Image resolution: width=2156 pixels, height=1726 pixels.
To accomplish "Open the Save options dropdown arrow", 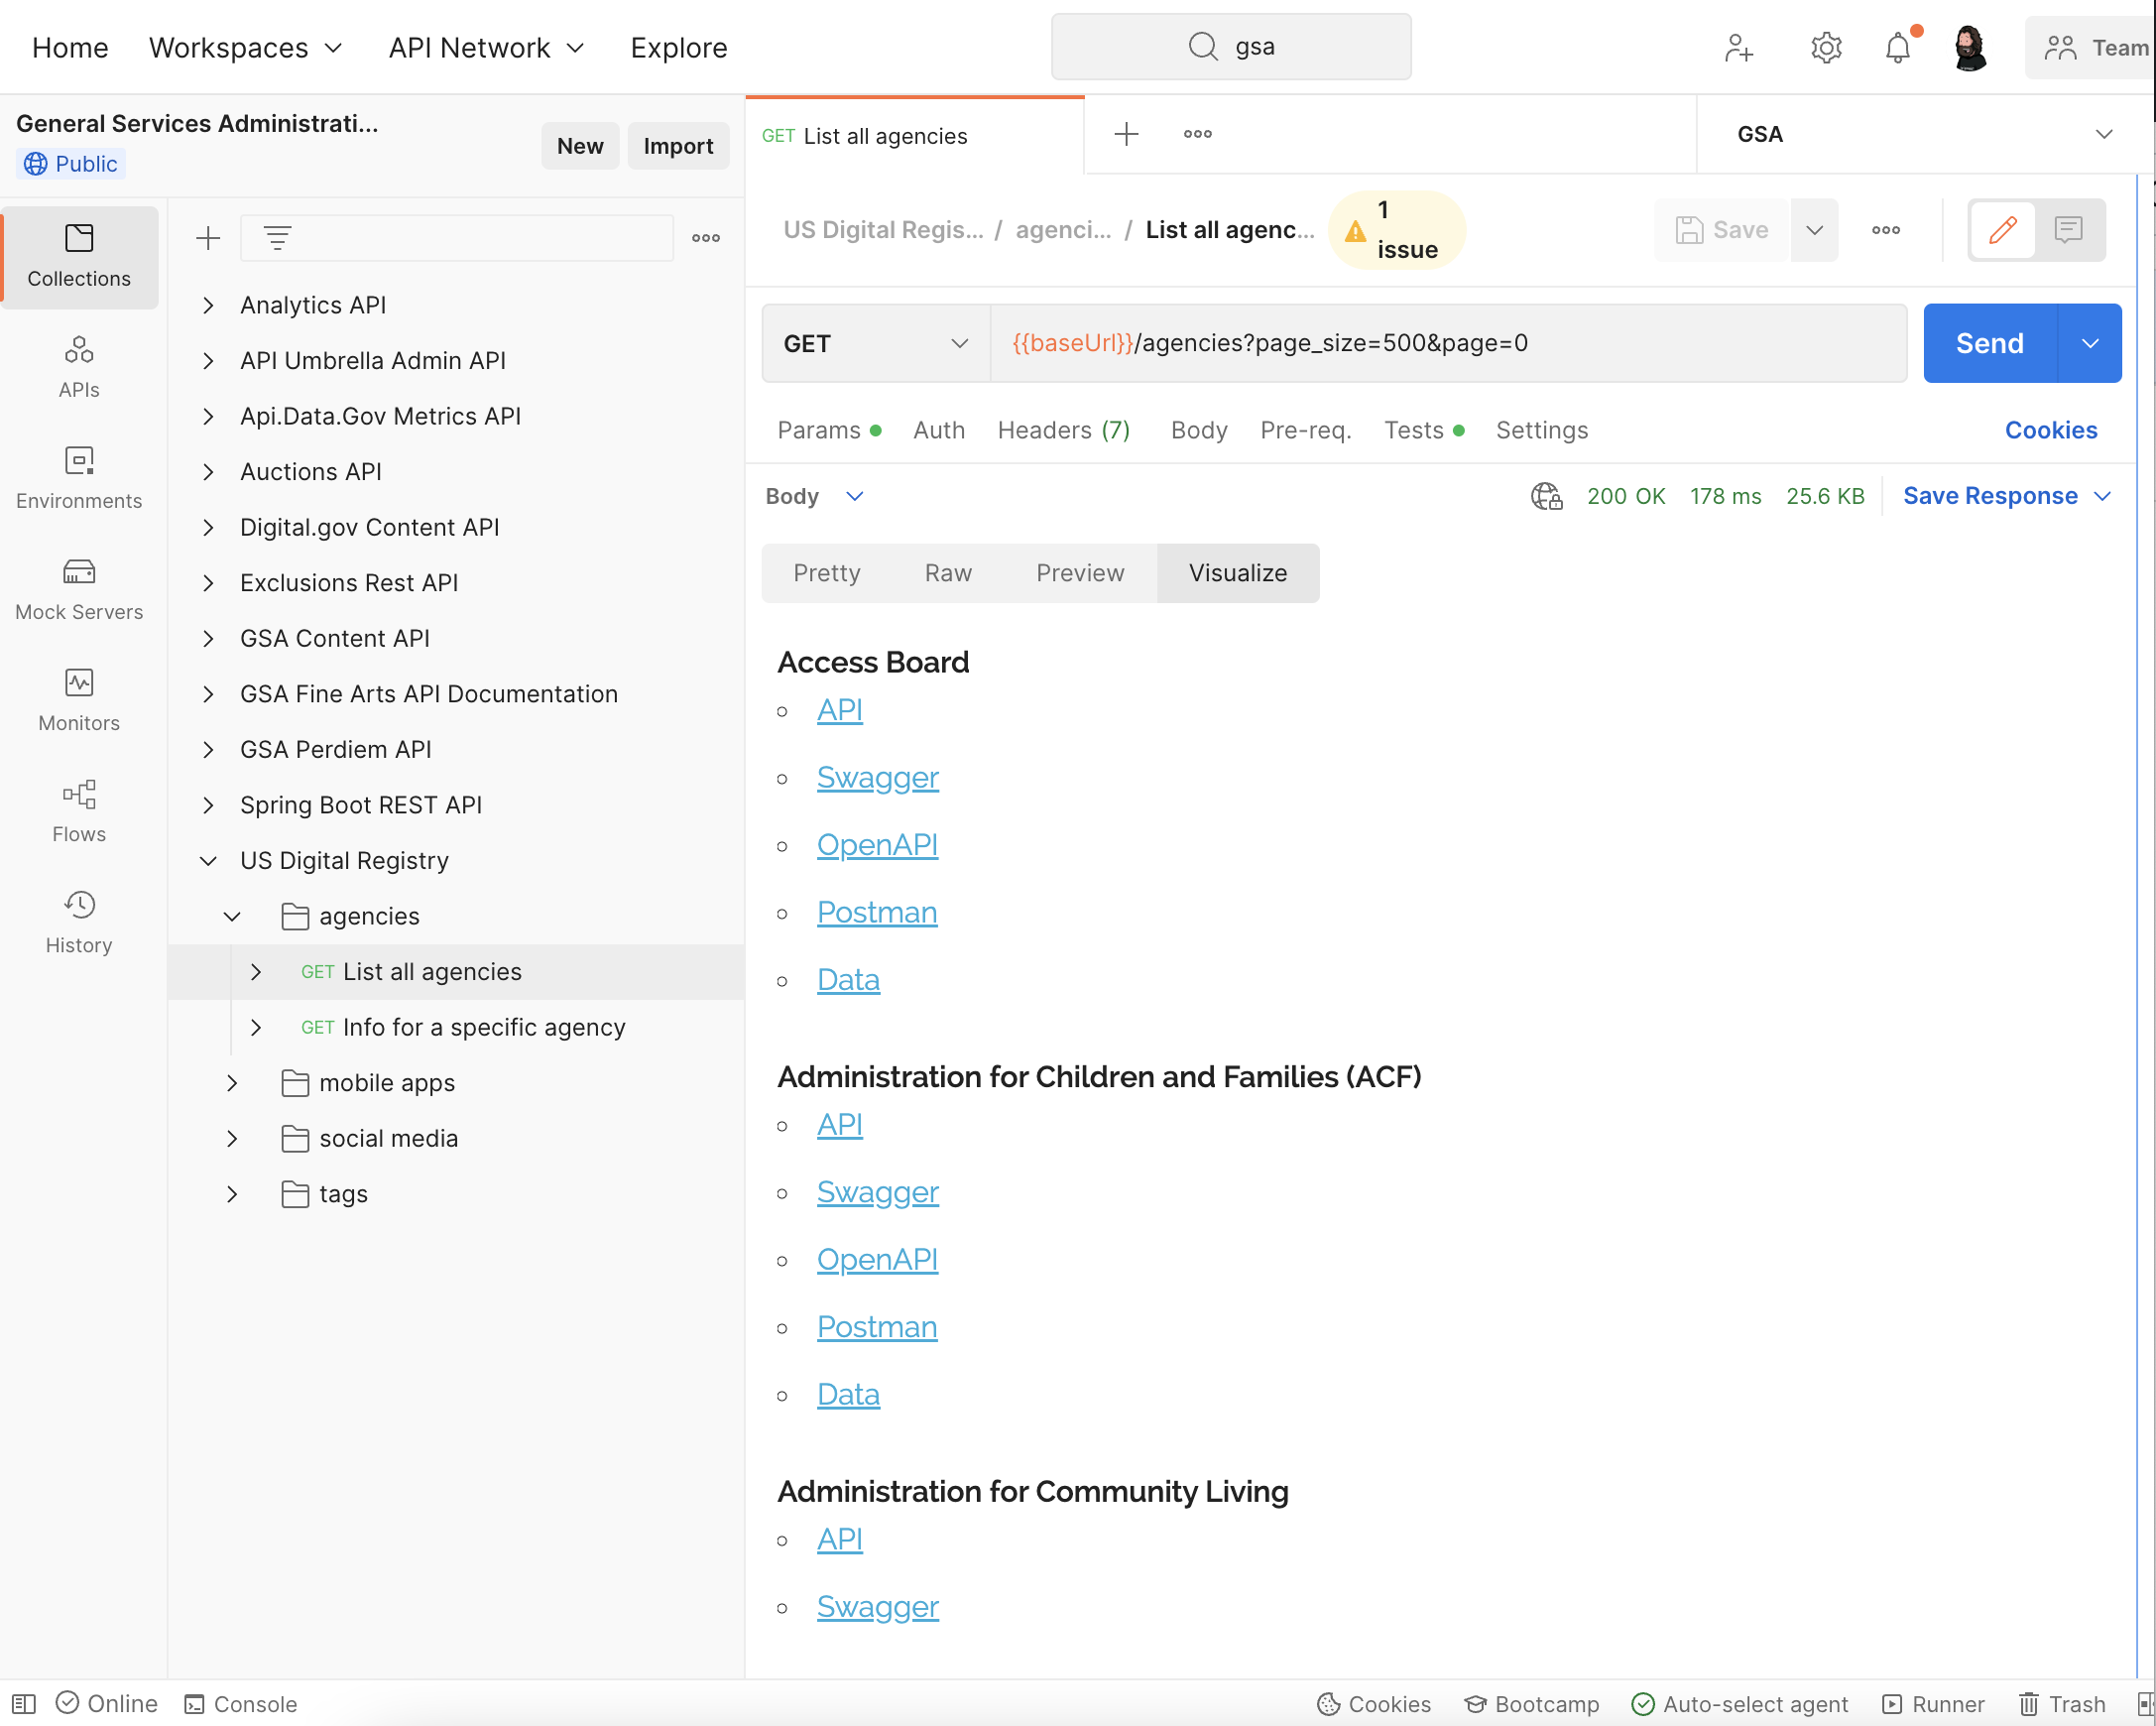I will pos(1814,230).
